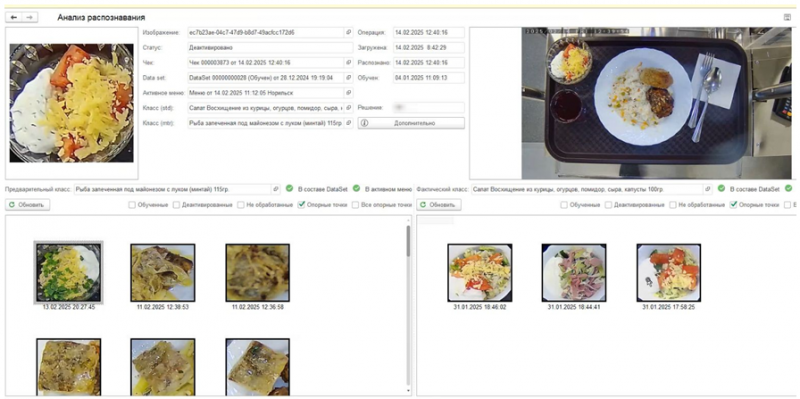Select the cropped salad image preview
The height and width of the screenshot is (399, 800).
point(71,103)
